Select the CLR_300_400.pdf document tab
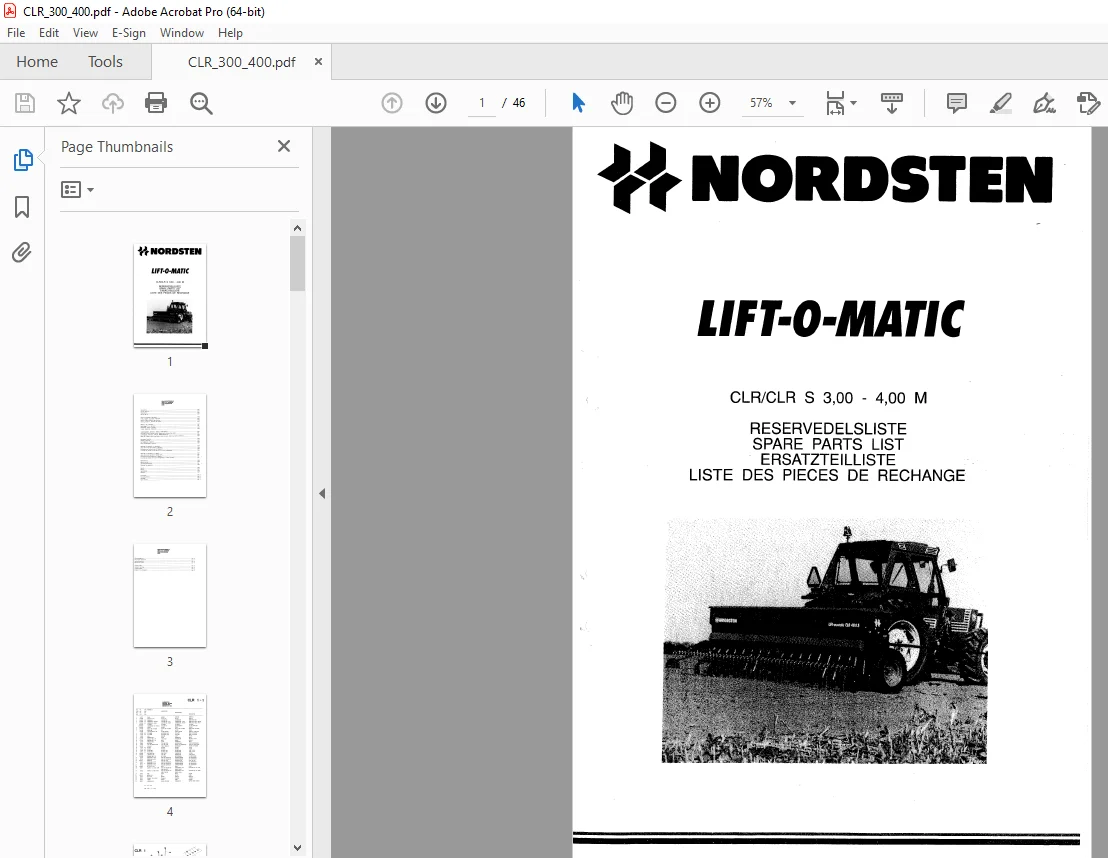The width and height of the screenshot is (1108, 858). pyautogui.click(x=241, y=62)
